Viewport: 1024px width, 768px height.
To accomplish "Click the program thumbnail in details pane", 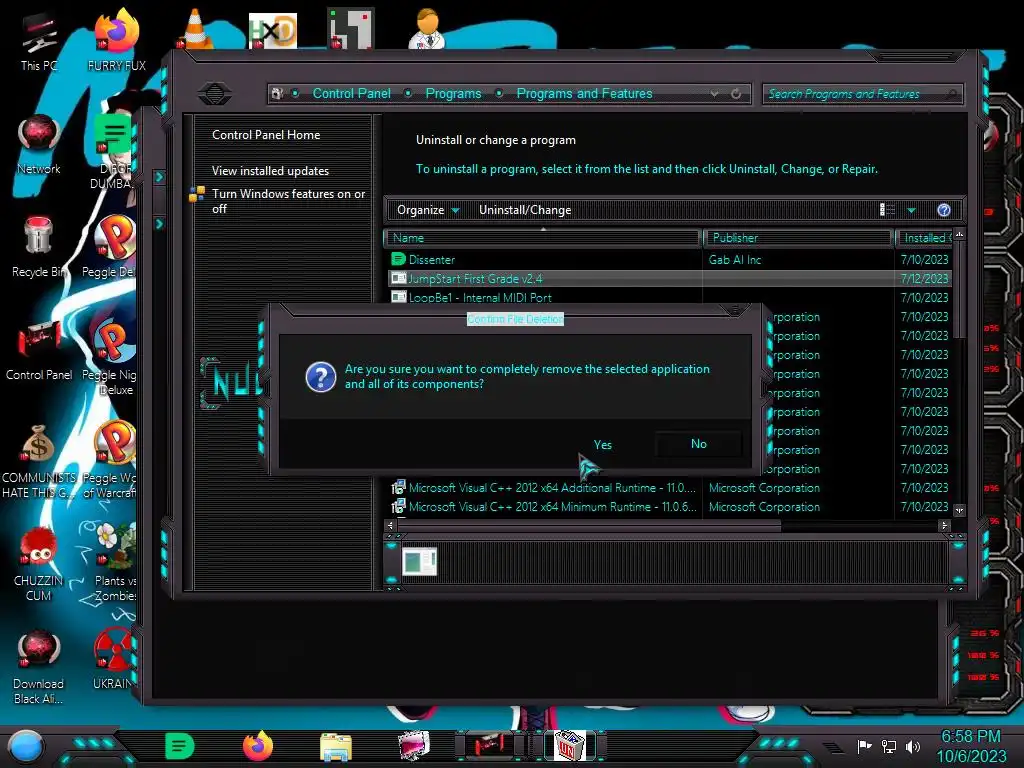I will point(419,562).
